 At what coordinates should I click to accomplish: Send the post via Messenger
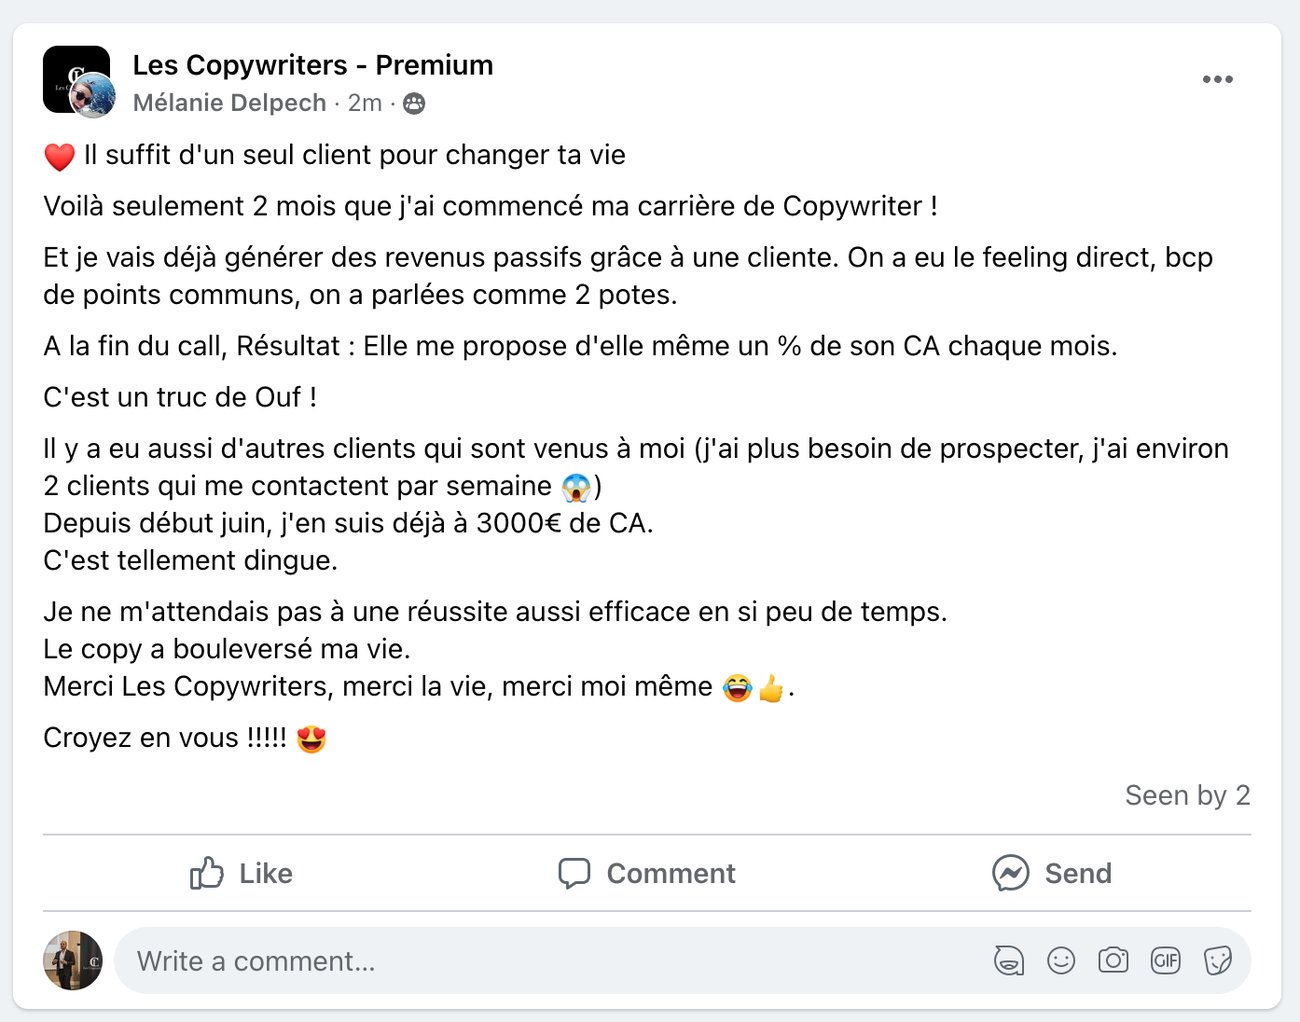[x=1051, y=873]
